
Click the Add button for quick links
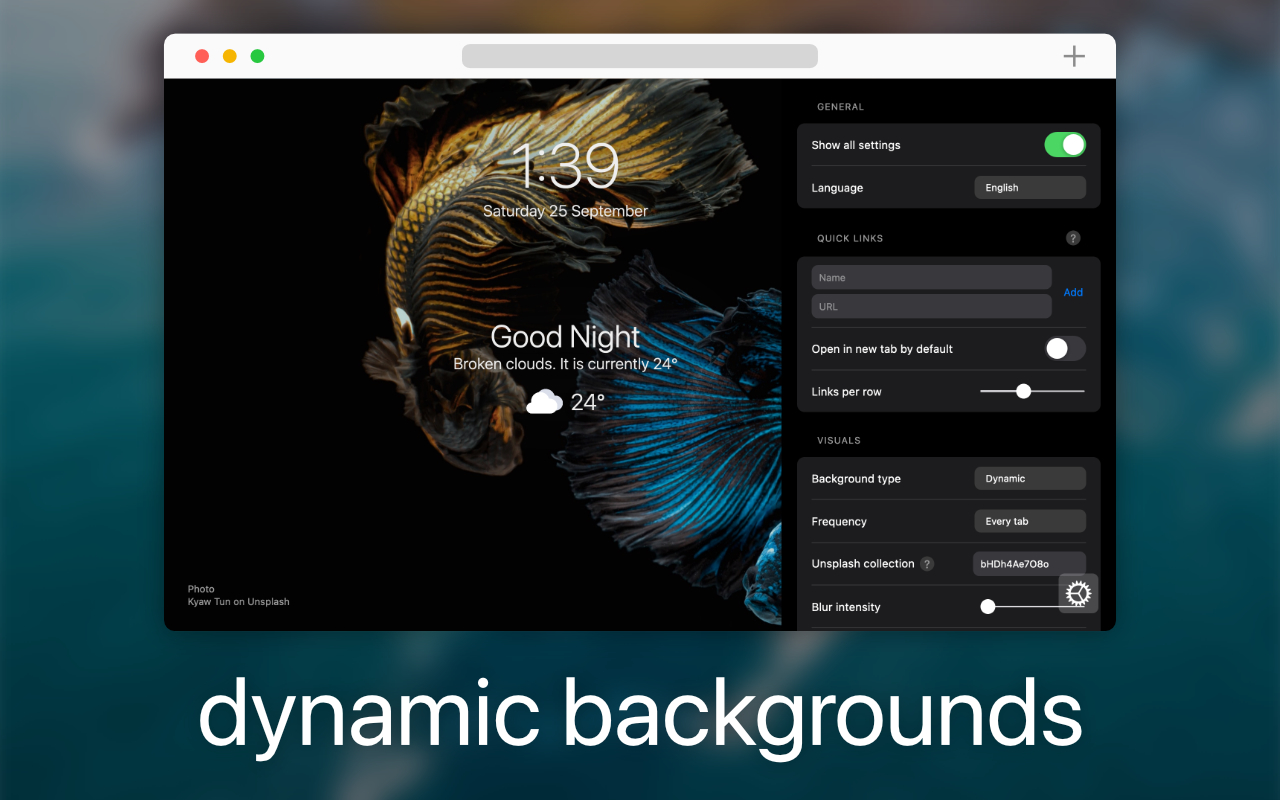coord(1073,292)
